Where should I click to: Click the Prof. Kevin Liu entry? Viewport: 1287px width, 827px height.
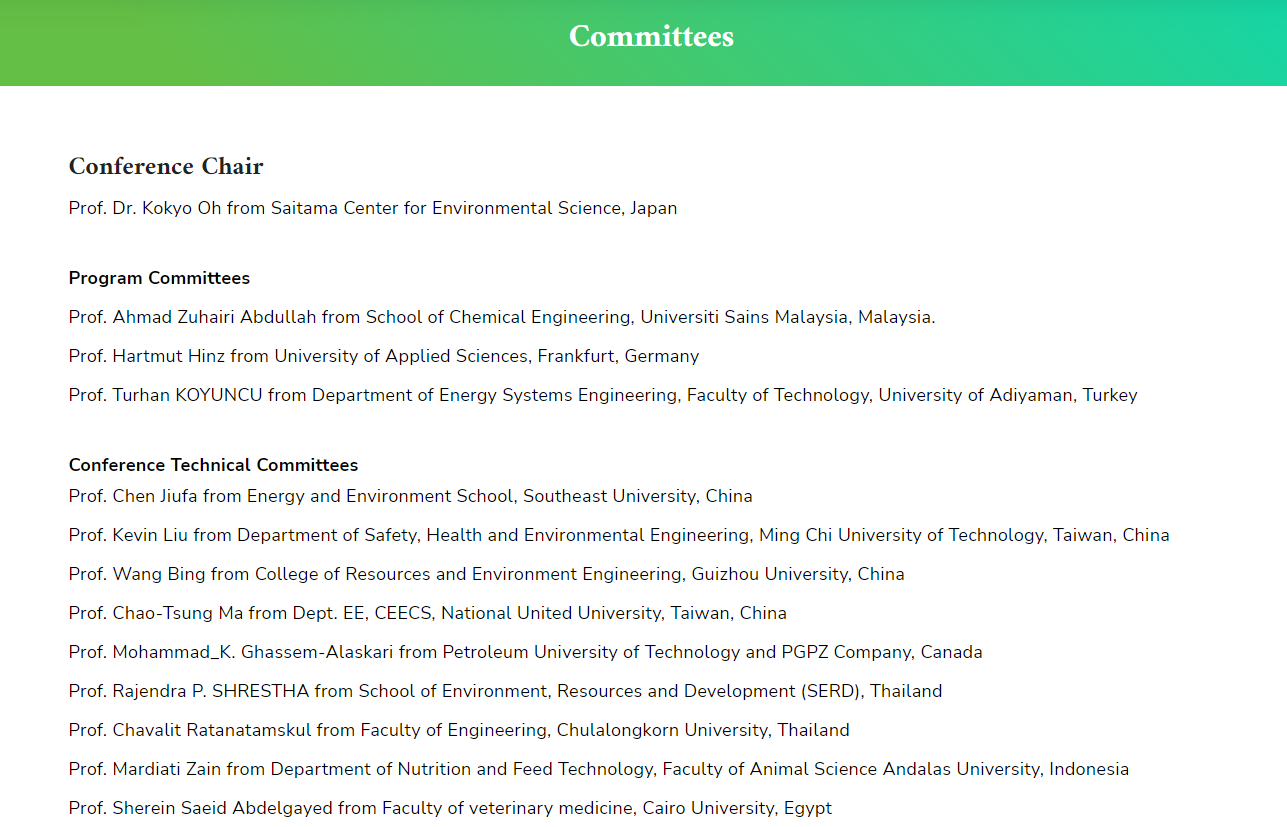tap(619, 535)
